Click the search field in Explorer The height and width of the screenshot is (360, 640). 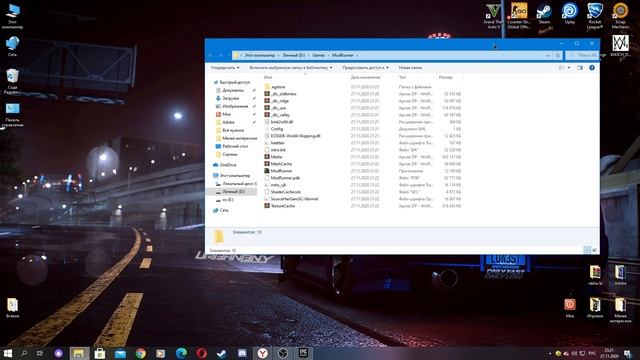click(582, 55)
